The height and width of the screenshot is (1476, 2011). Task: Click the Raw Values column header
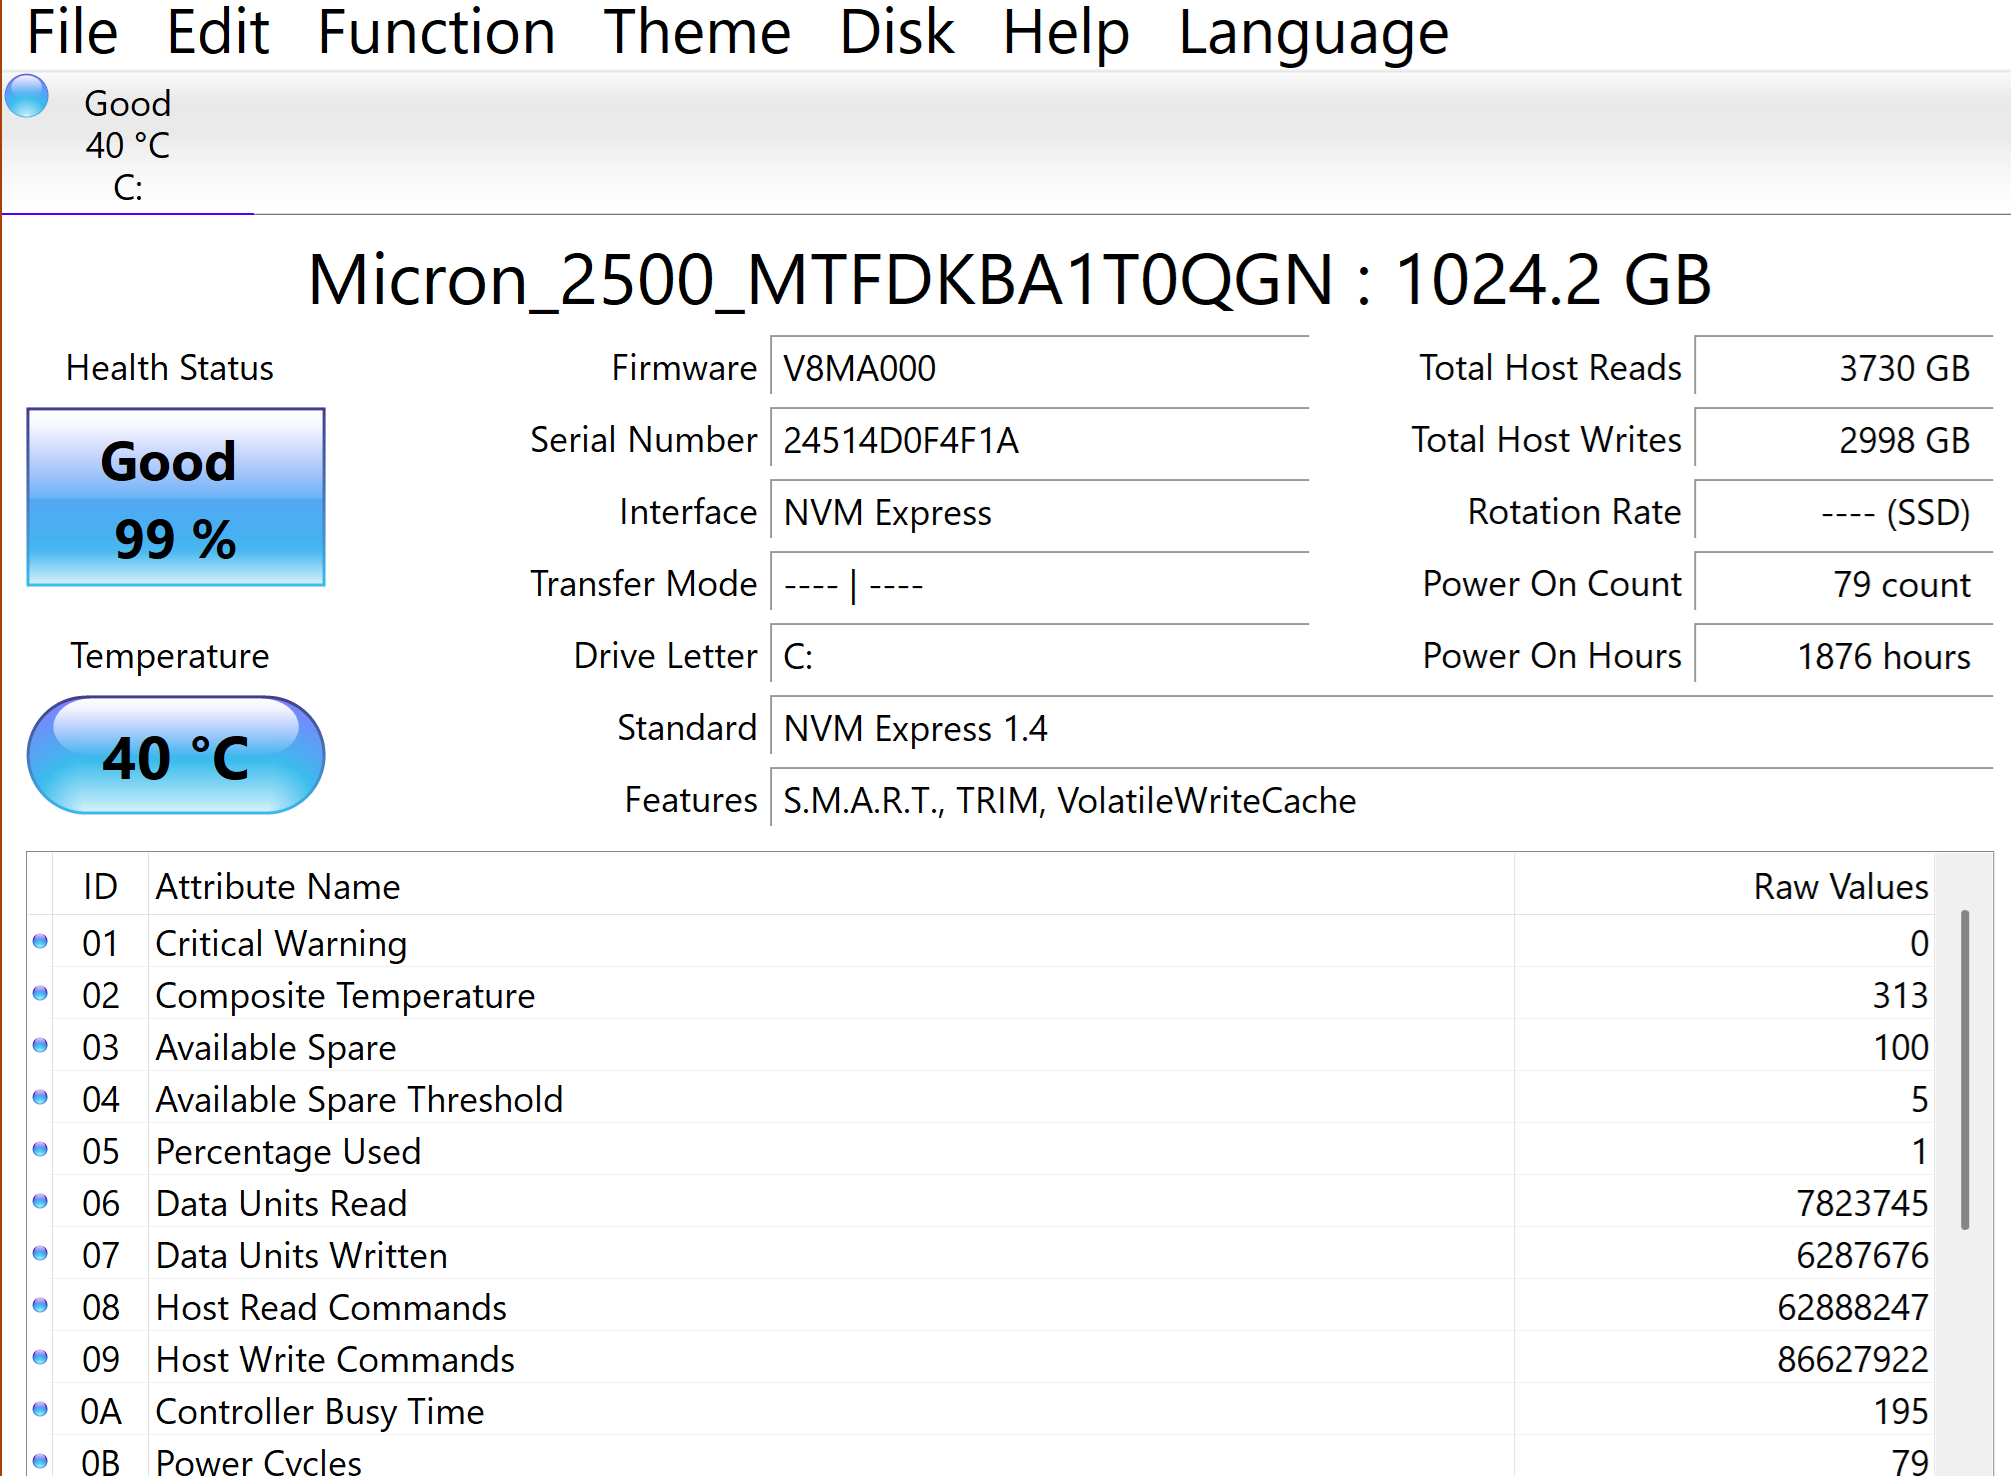1839,887
